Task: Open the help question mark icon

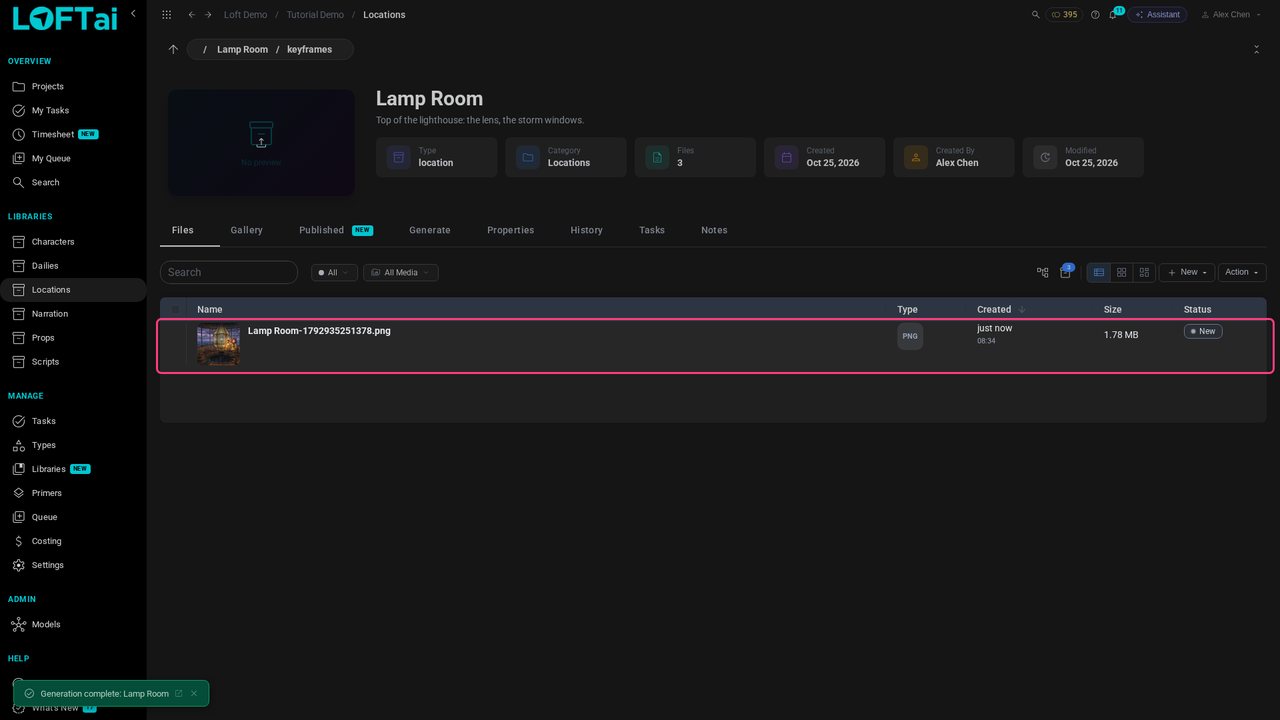Action: [x=1095, y=15]
